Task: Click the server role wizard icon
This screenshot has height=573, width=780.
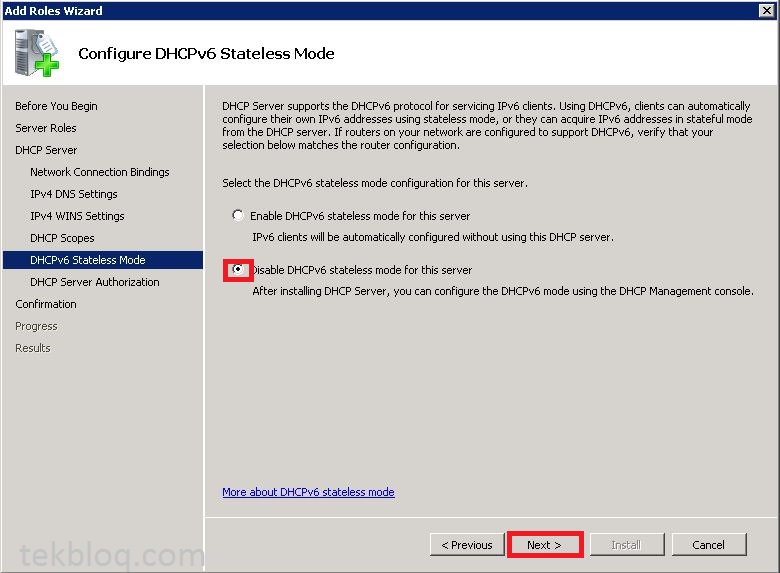Action: (36, 52)
